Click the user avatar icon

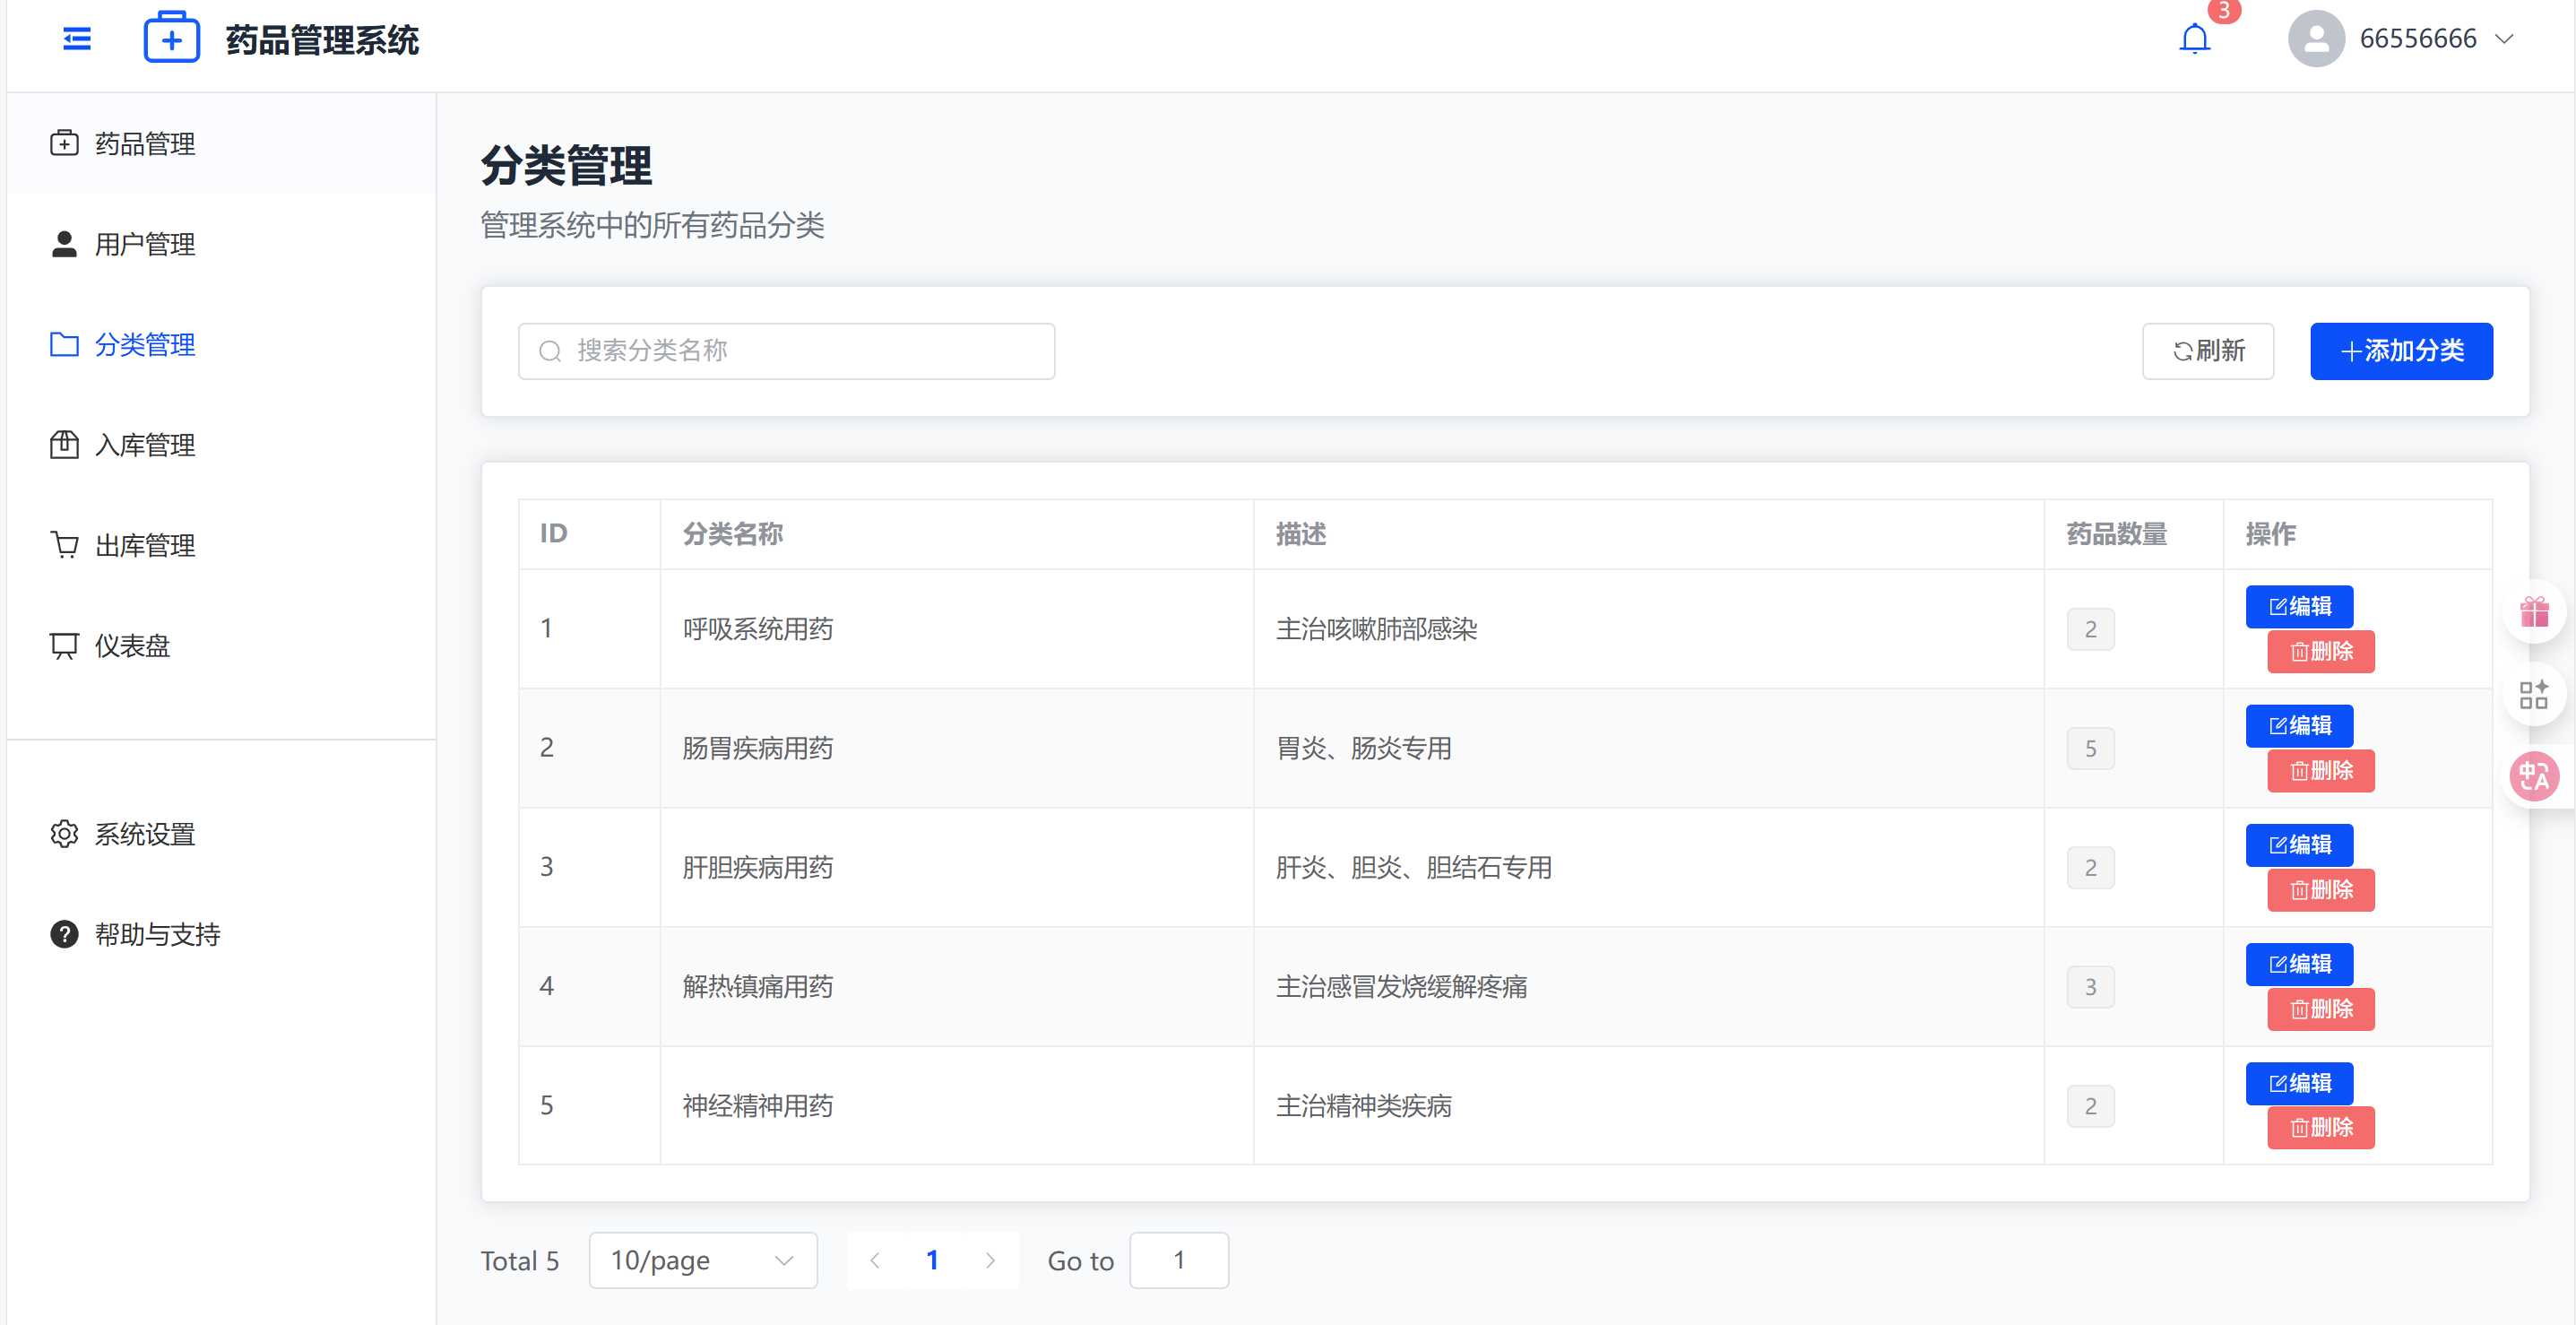pyautogui.click(x=2316, y=39)
